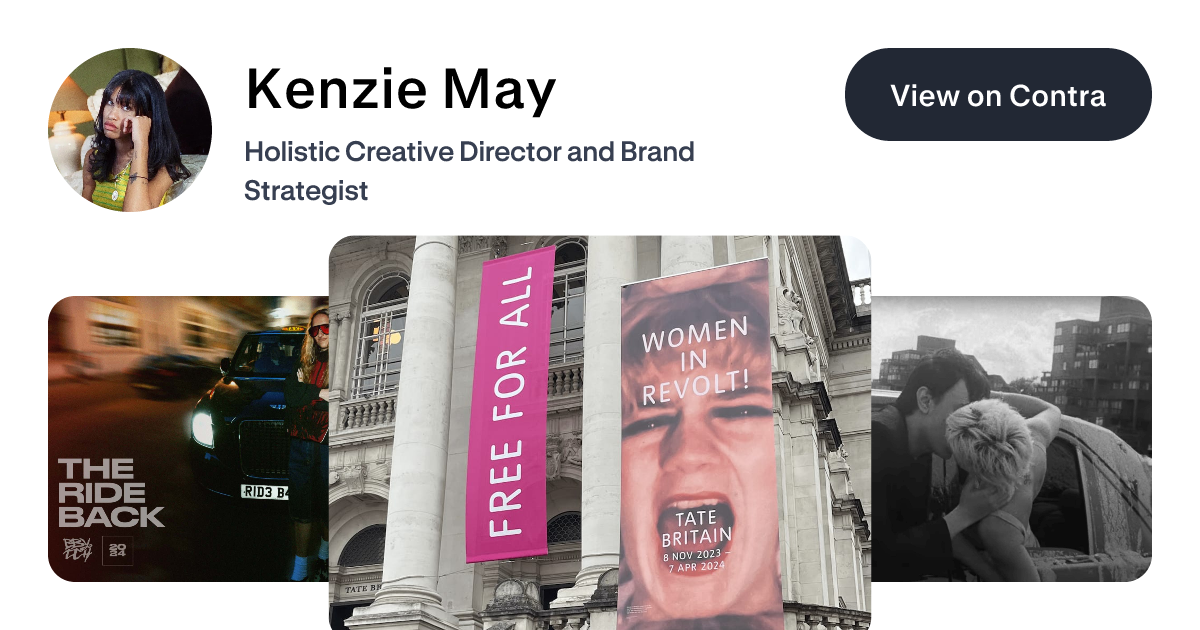Click the 2024 square badge icon
This screenshot has width=1200, height=630.
[x=118, y=551]
